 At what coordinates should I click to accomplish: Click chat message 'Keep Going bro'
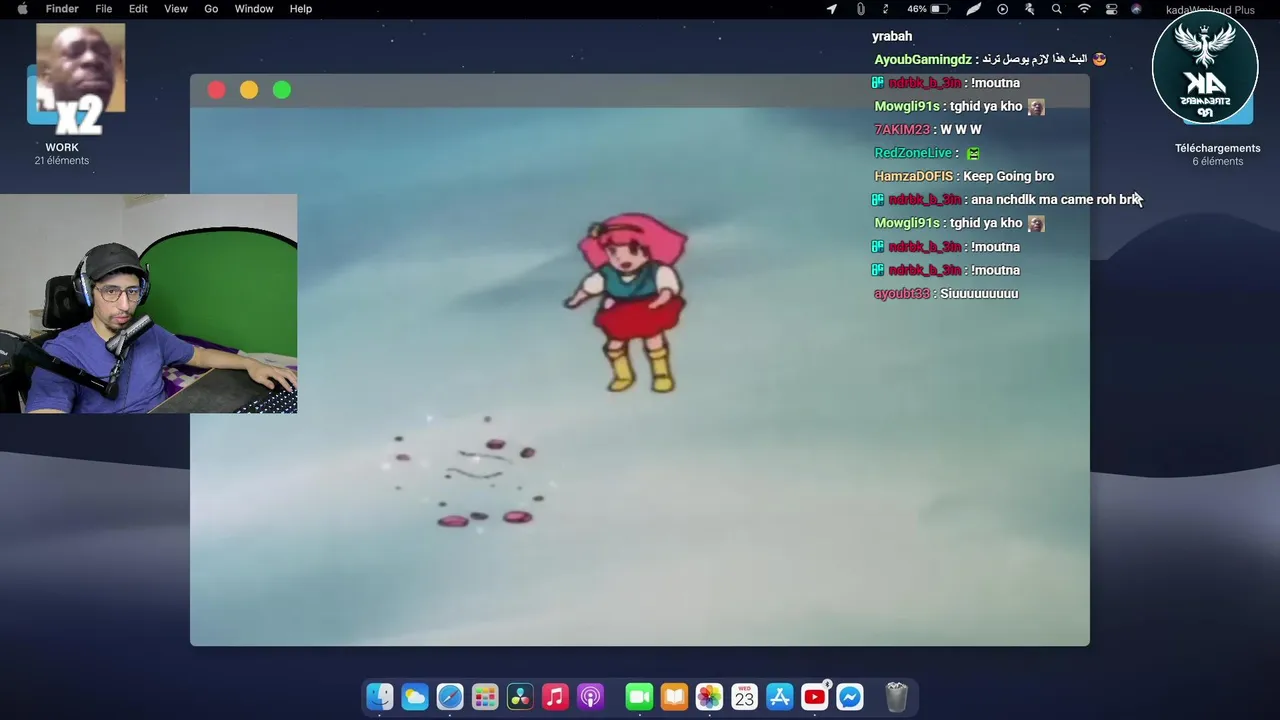1008,176
